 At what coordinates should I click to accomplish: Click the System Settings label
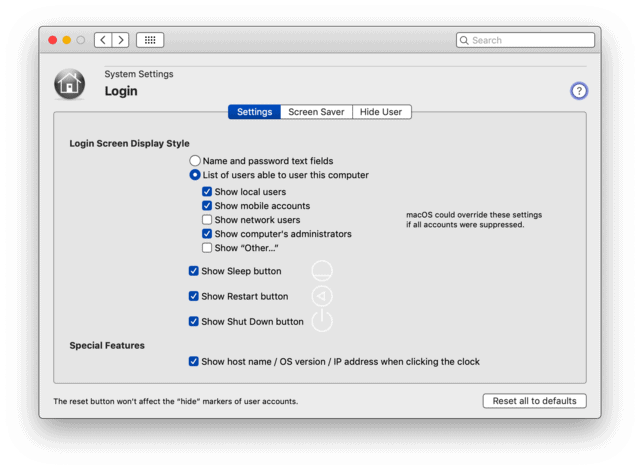(x=139, y=74)
